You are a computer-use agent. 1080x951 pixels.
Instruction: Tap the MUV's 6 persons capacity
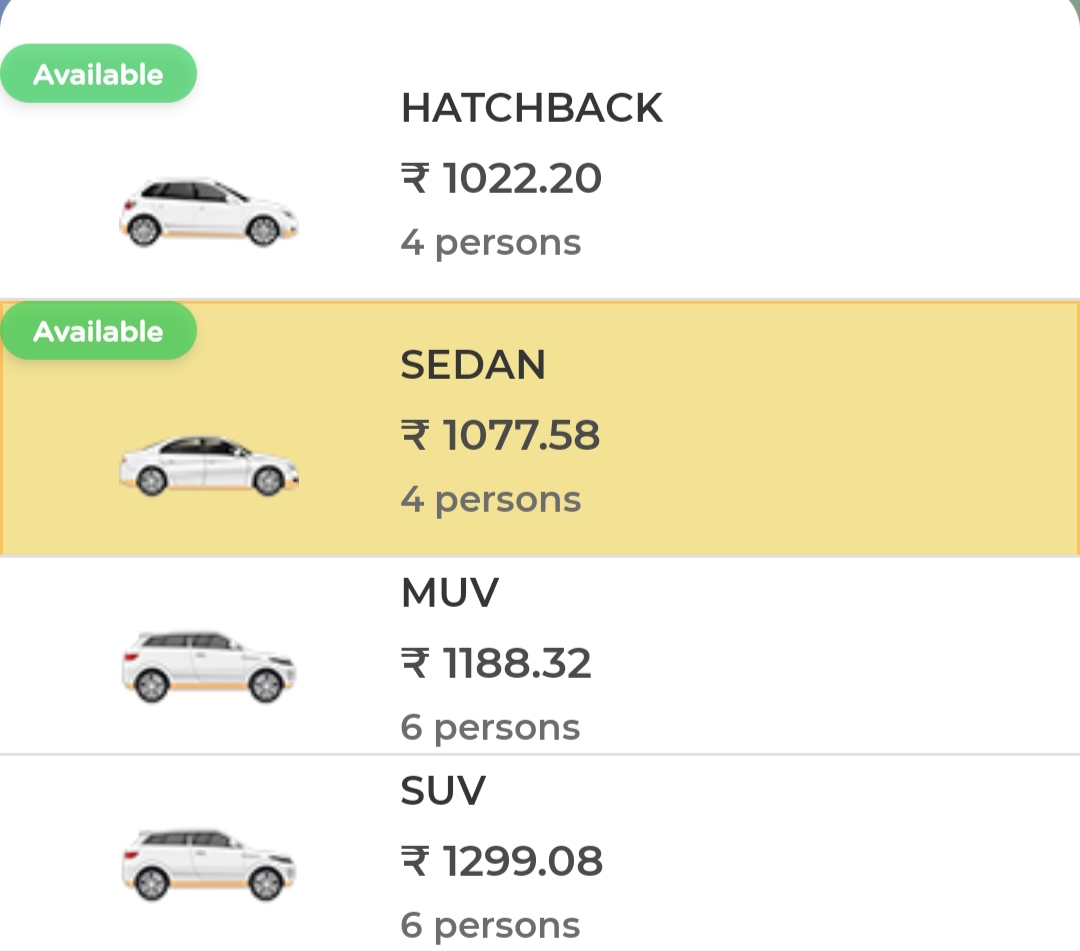click(x=490, y=729)
